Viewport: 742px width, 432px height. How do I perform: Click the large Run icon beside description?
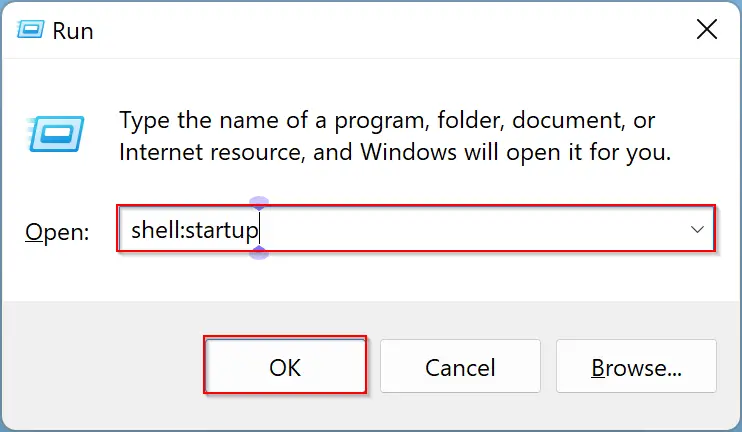(55, 134)
